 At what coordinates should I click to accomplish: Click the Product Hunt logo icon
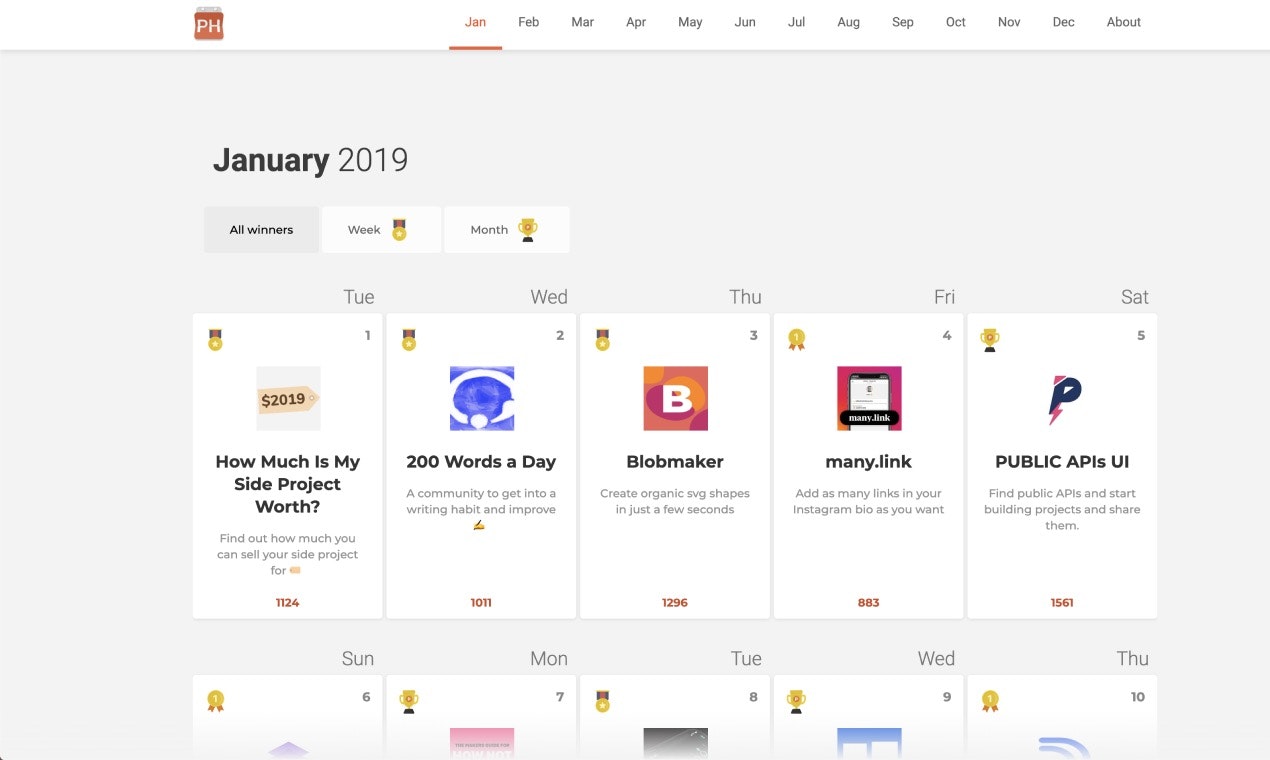click(208, 22)
